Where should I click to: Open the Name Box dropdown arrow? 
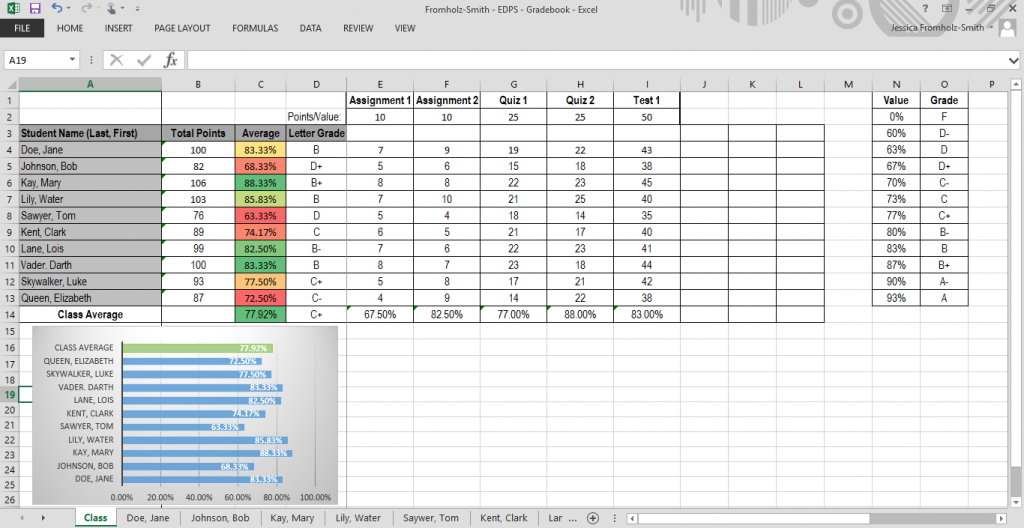(x=72, y=60)
